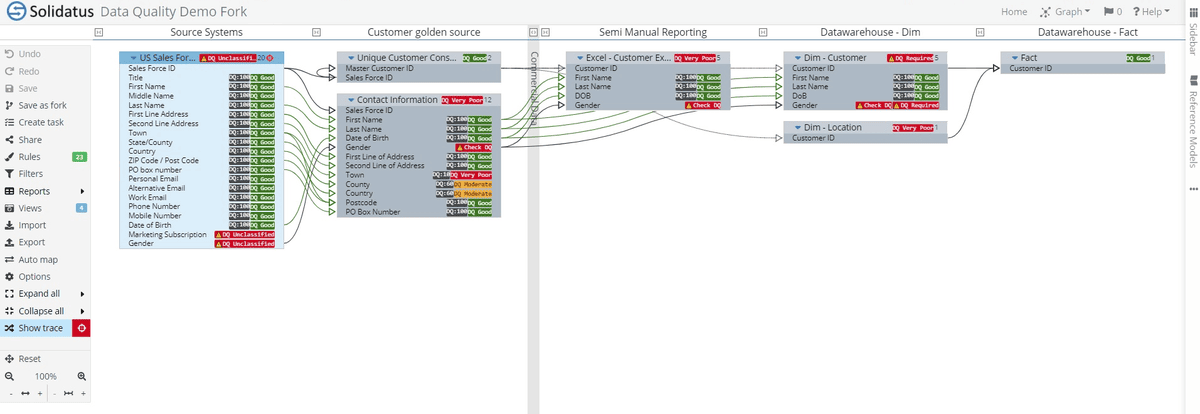
Task: Click DQ Unclassified badge on US Sales Force header
Action: (227, 58)
